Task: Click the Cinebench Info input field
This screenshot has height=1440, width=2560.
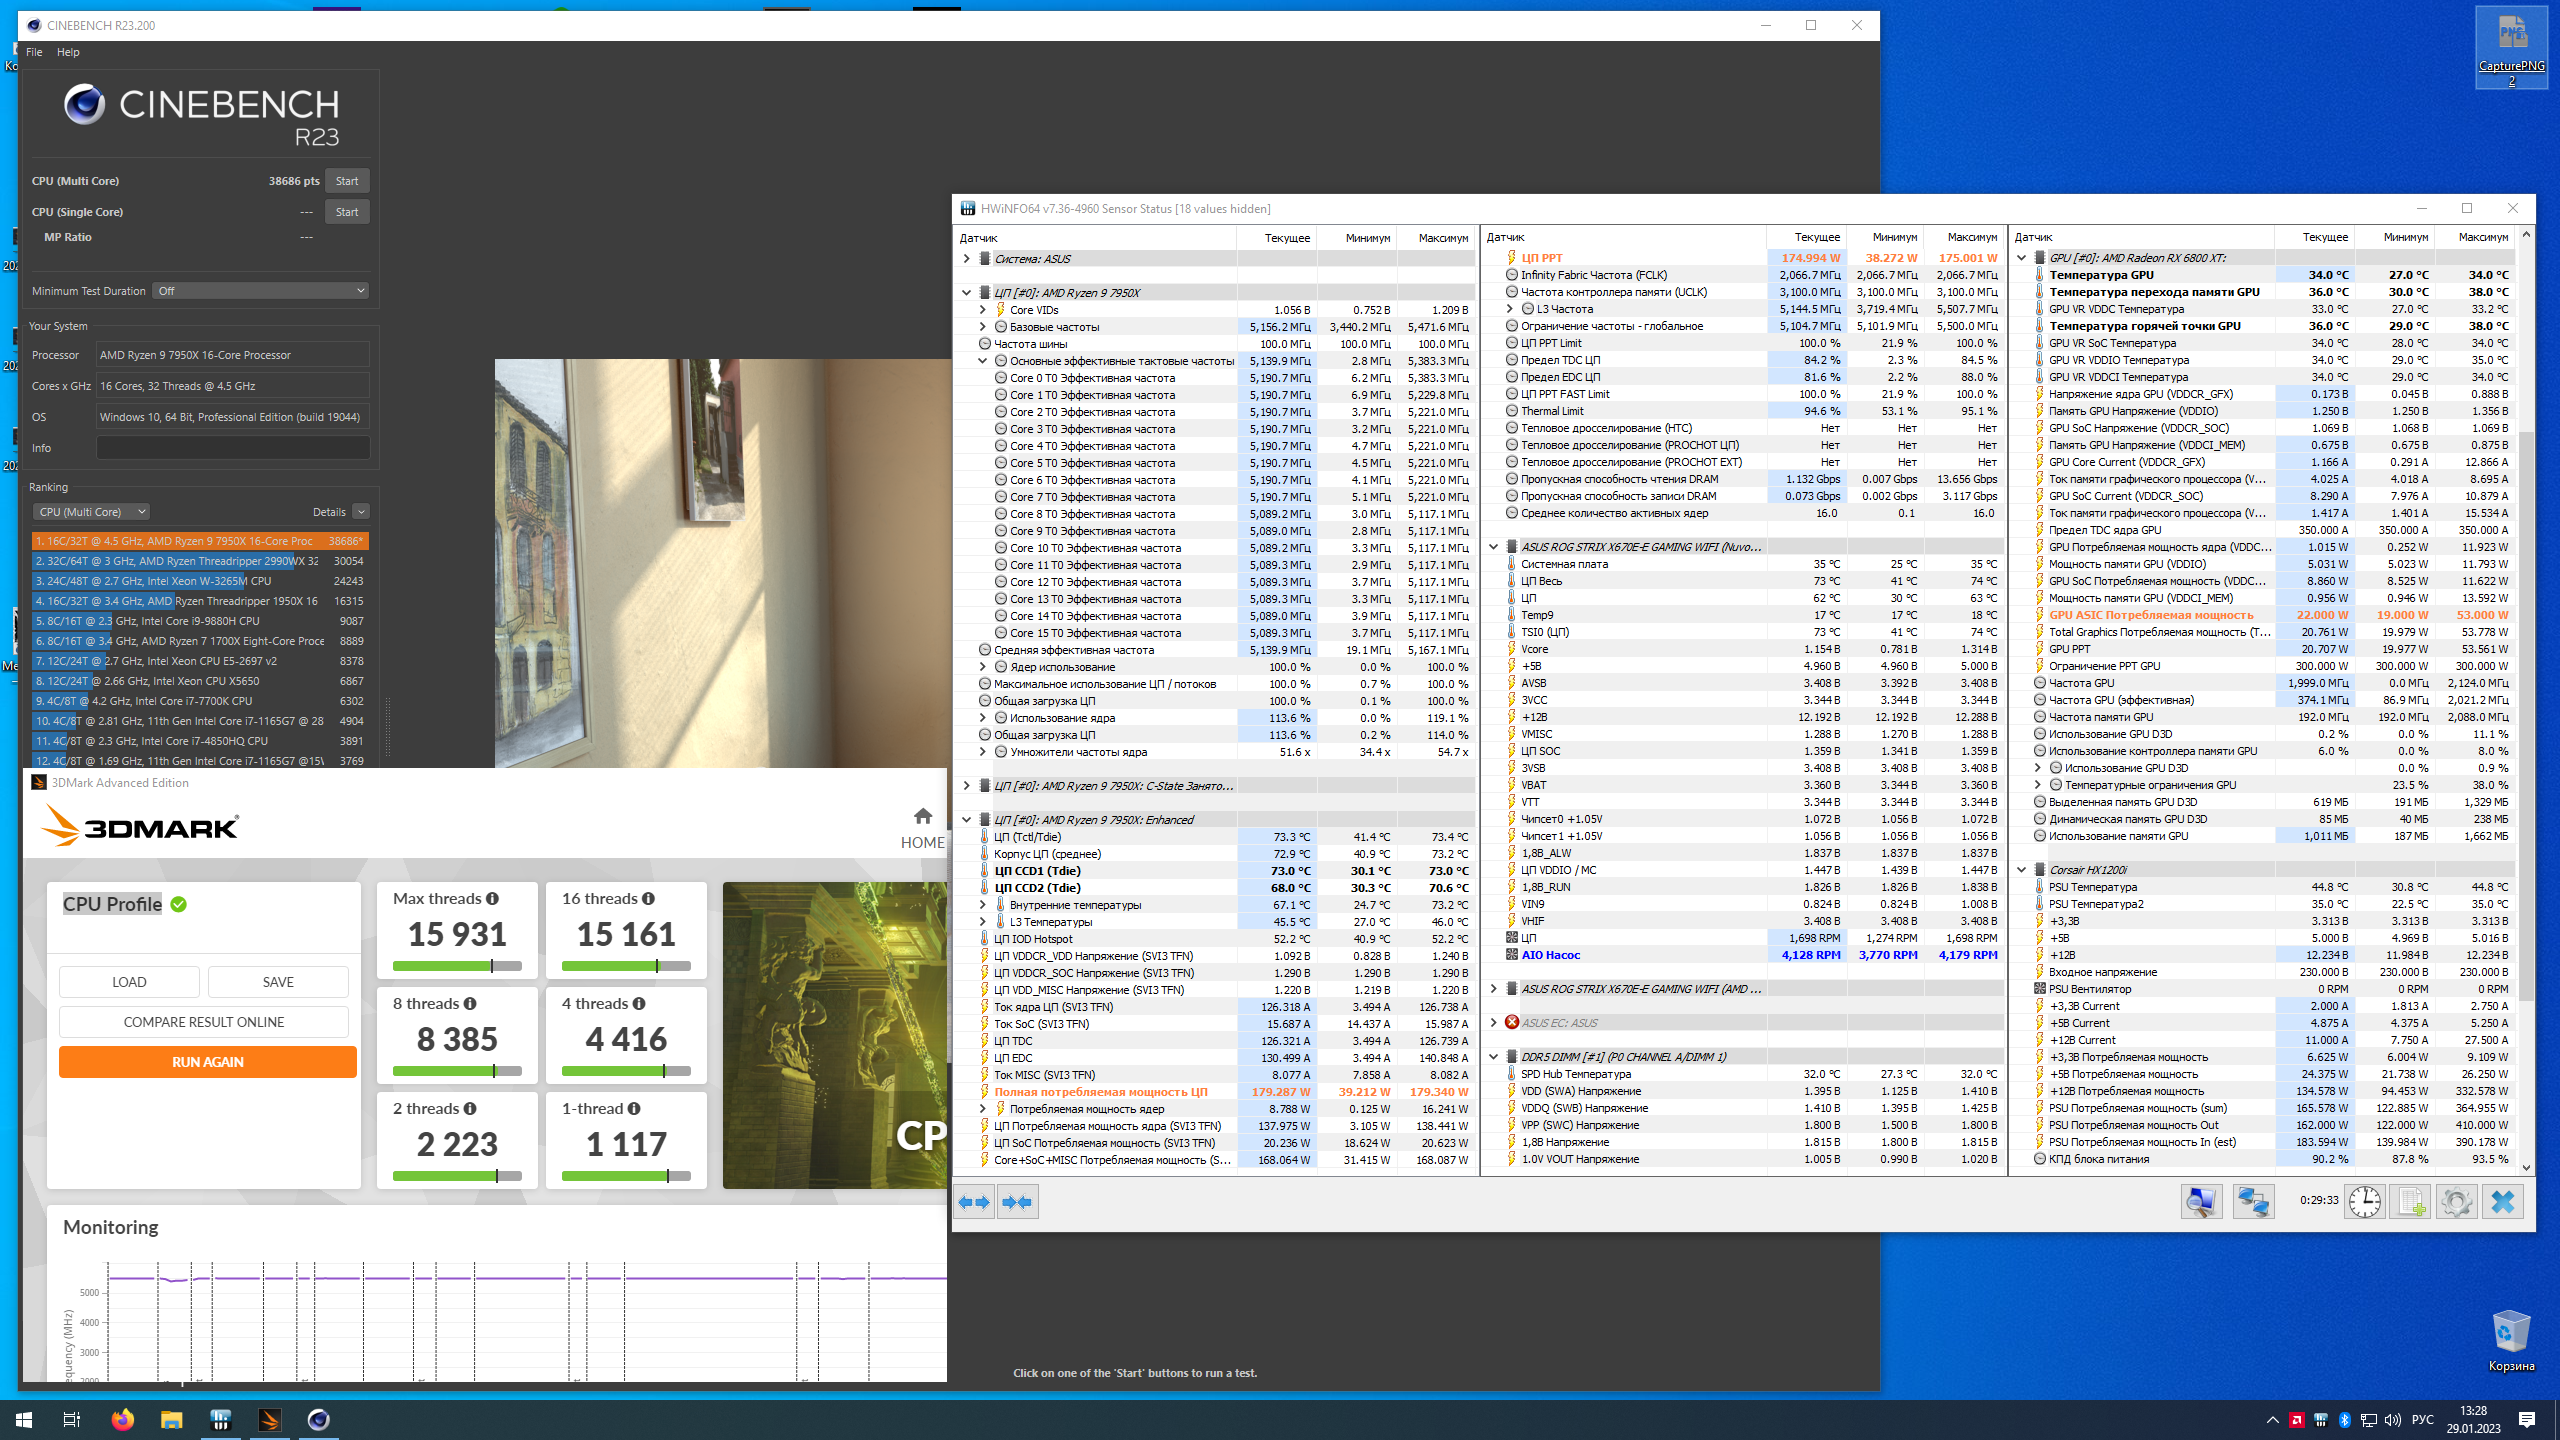Action: [232, 448]
